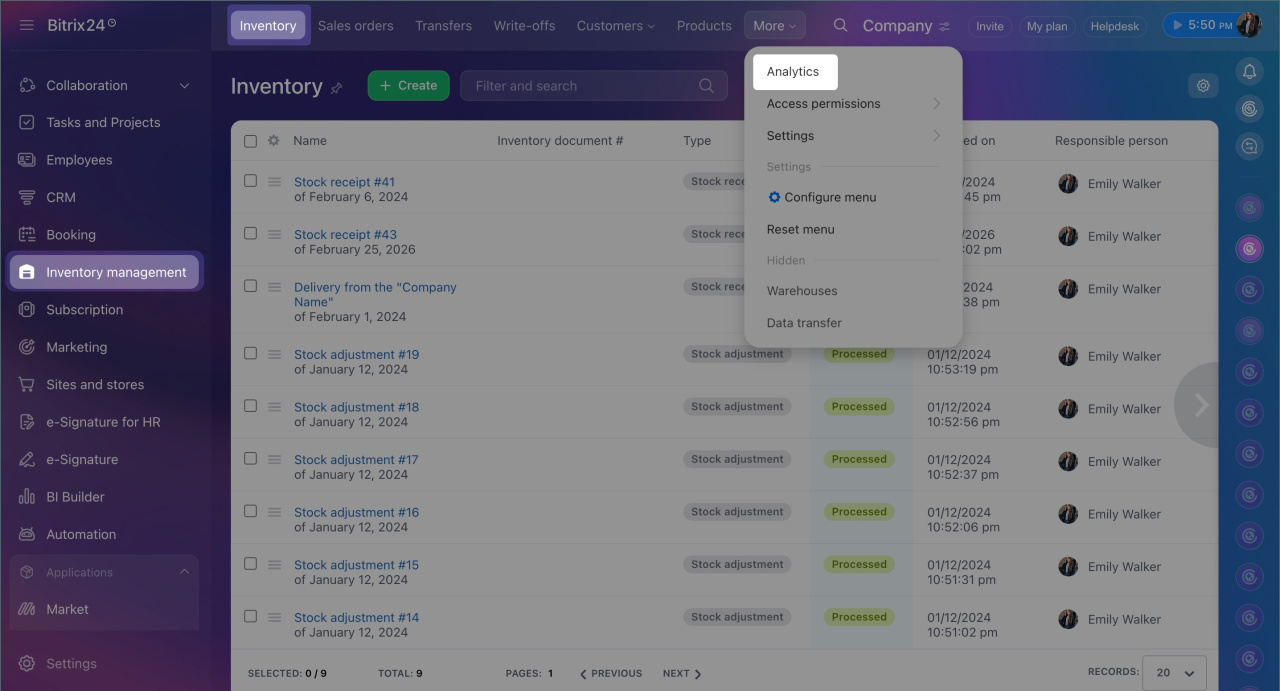
Task: Open the search magnifier icon in top bar
Action: 840,25
